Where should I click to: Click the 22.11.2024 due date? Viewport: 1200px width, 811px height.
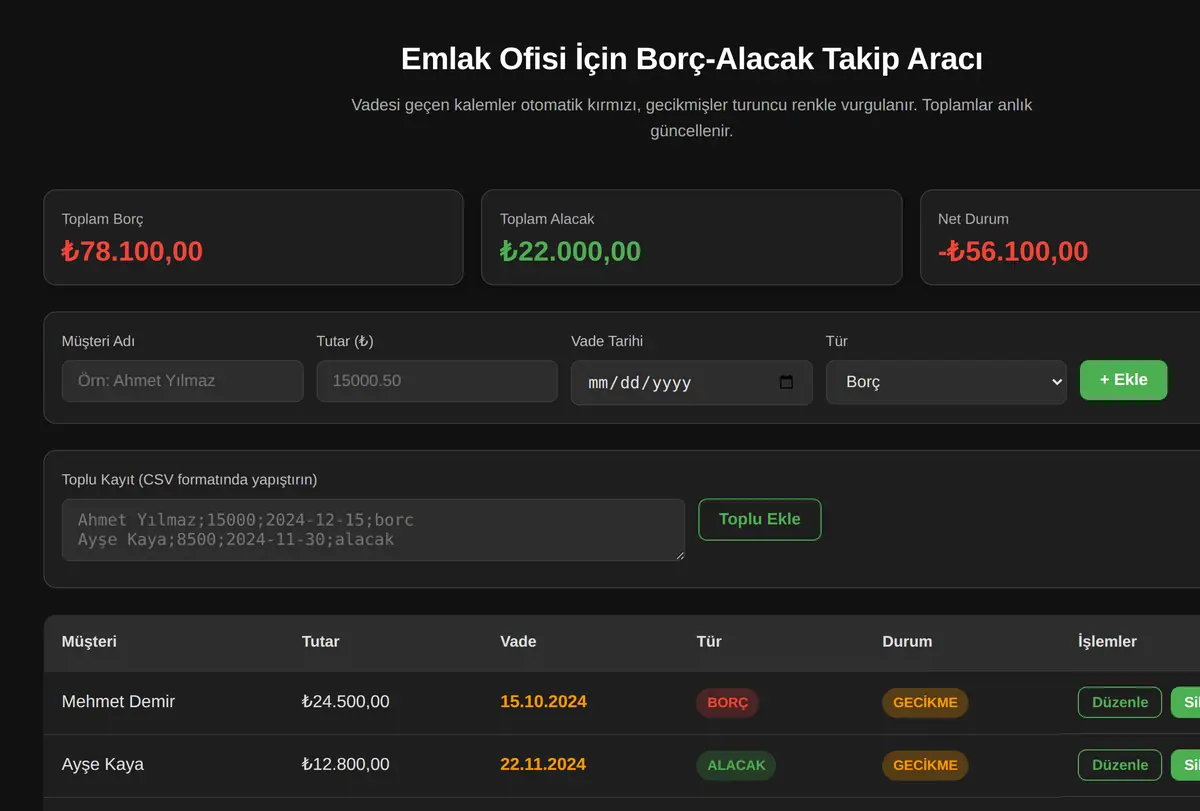543,765
